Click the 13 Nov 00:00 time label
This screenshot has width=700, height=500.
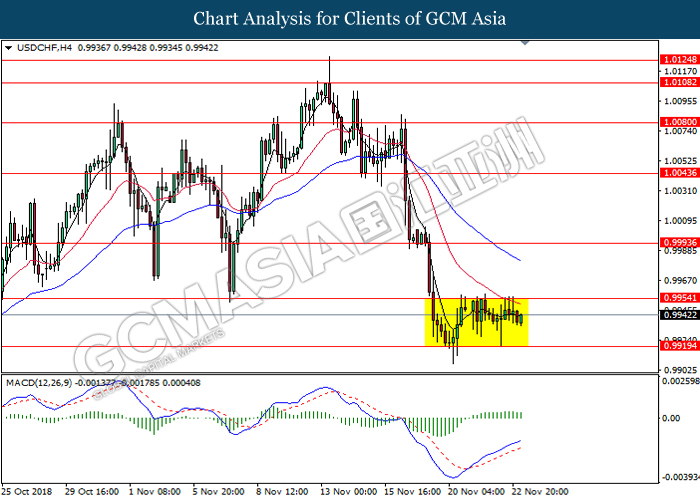click(349, 492)
